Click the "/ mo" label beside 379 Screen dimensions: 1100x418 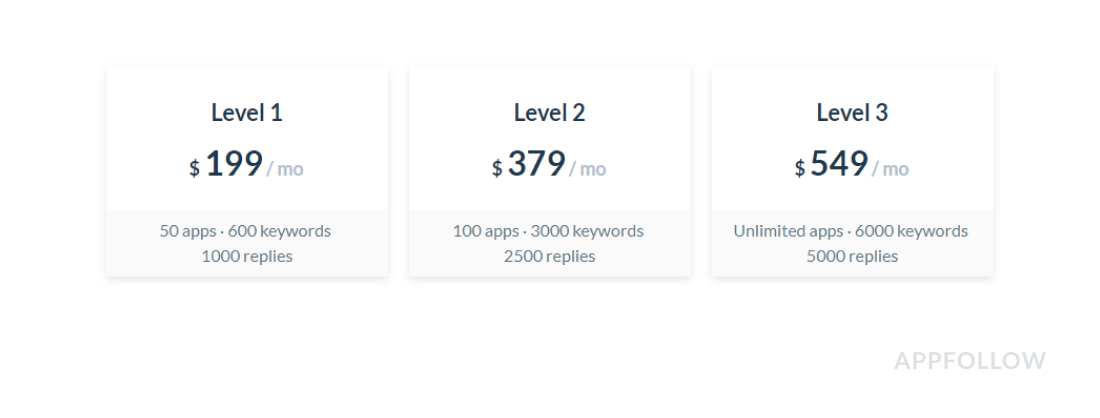(588, 169)
